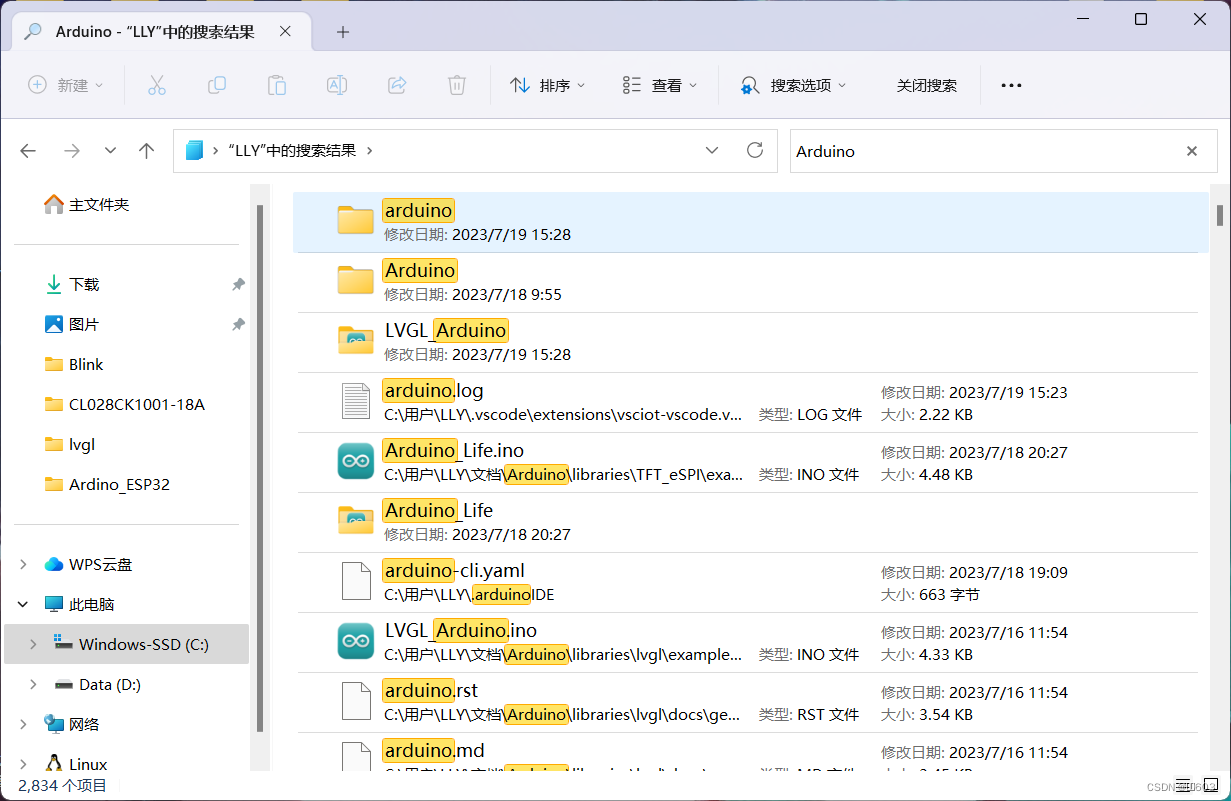Expand the 网络 tree node

tap(23, 724)
